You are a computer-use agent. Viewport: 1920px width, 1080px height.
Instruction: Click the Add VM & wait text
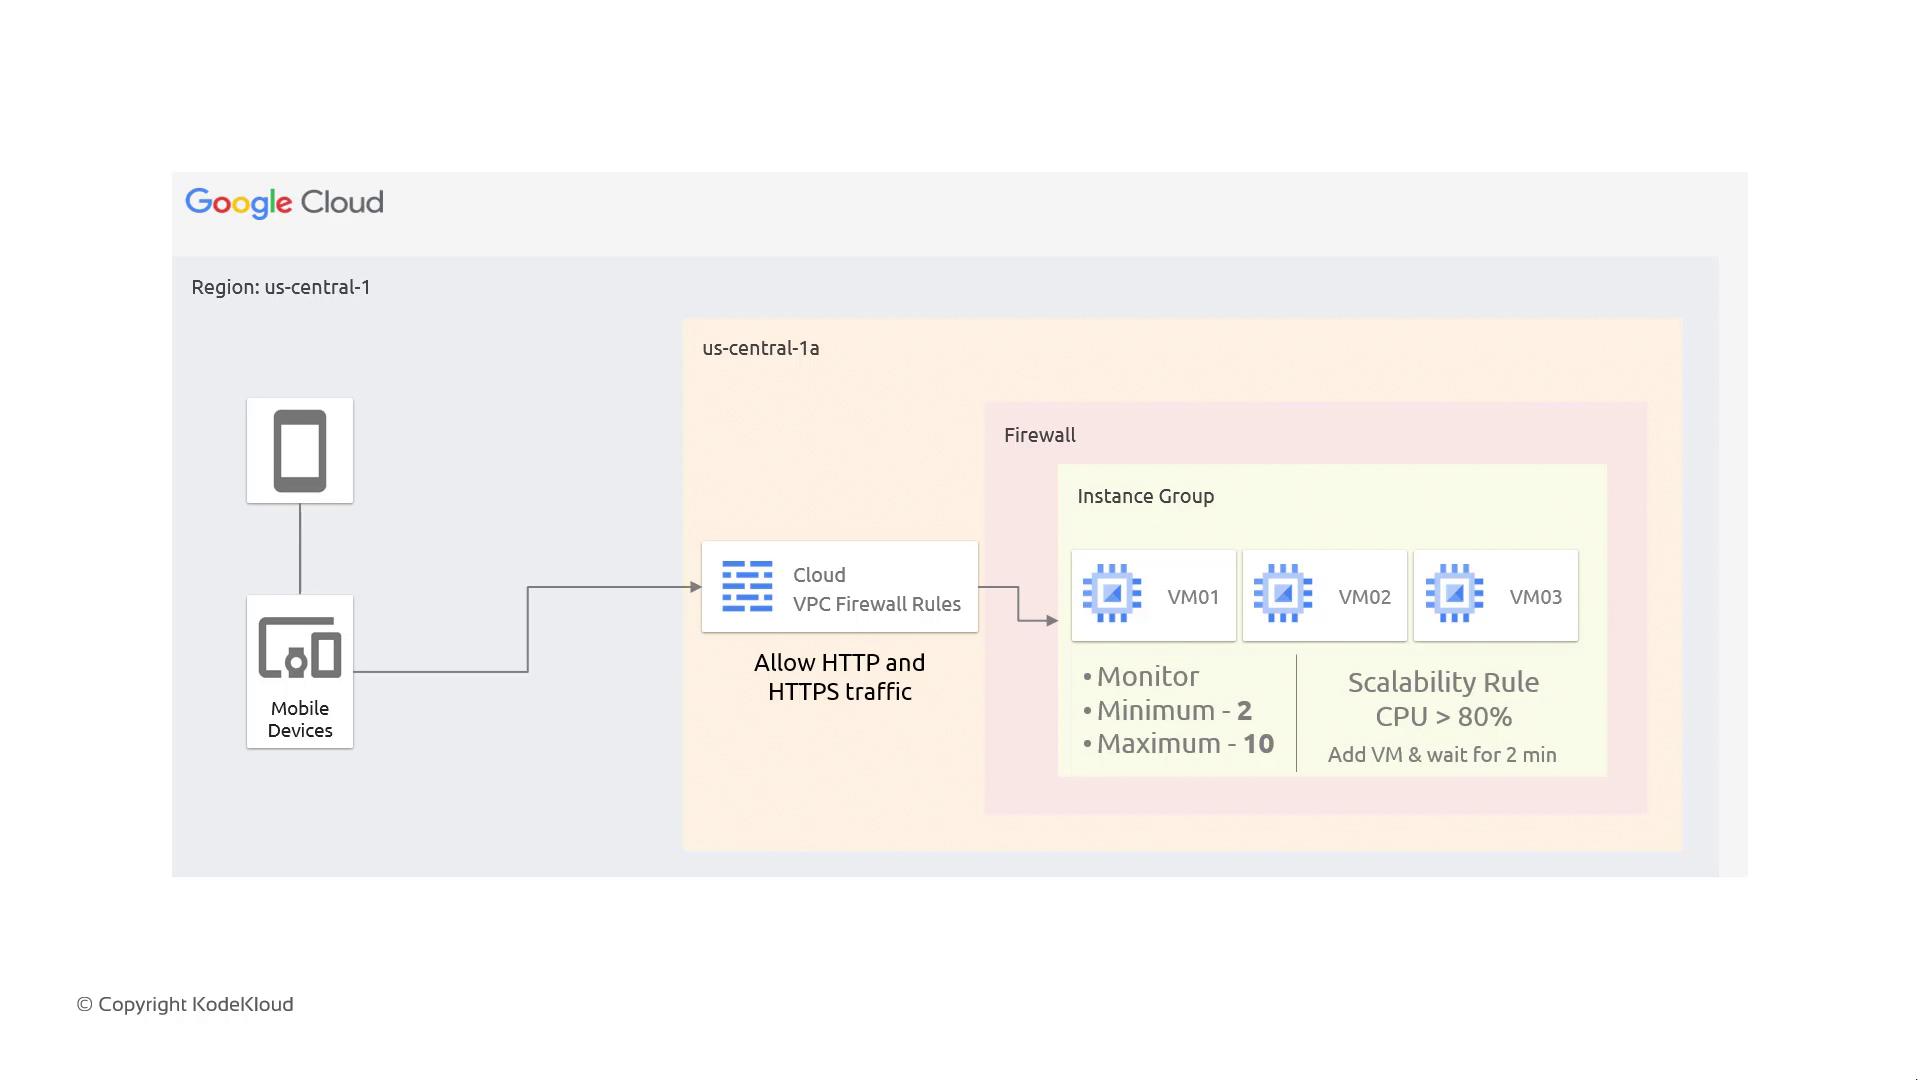tap(1442, 755)
